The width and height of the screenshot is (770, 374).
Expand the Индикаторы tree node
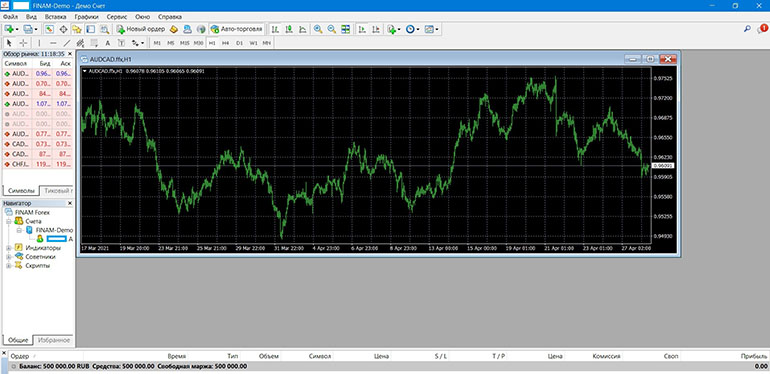coord(8,247)
